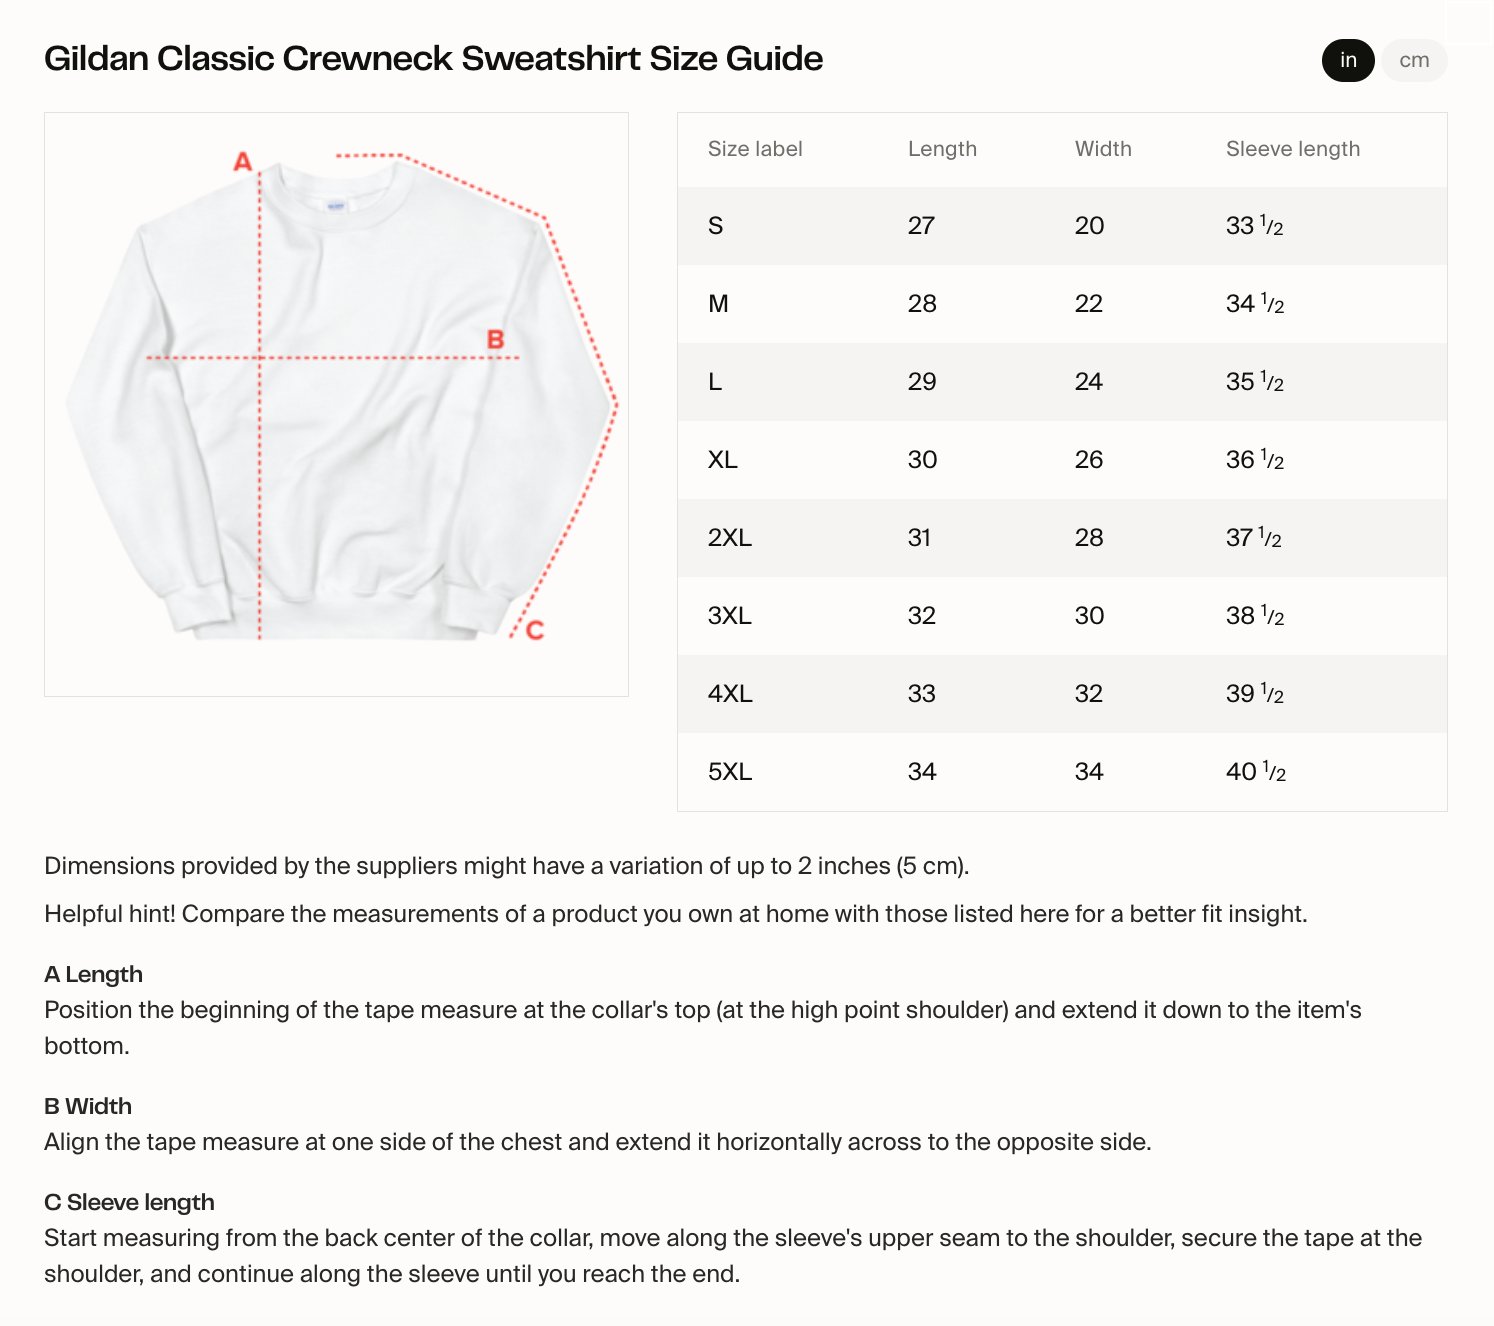The height and width of the screenshot is (1326, 1494).
Task: Select the Width column header
Action: coord(1103,149)
